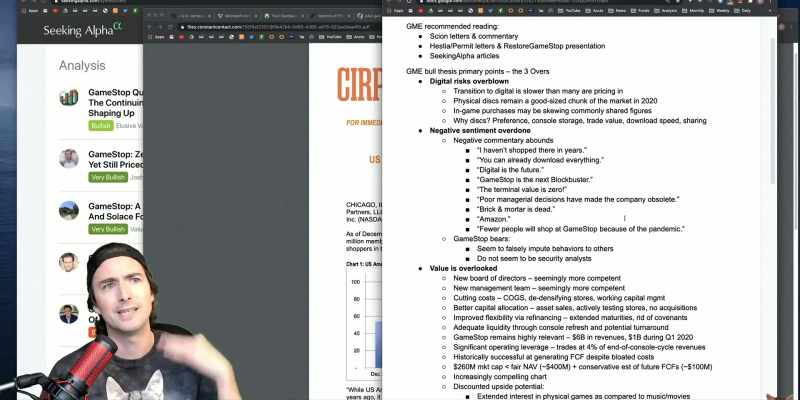Viewport: 800px width, 400px height.
Task: Click the 'GameStop bears:' bullet
Action: pos(481,239)
